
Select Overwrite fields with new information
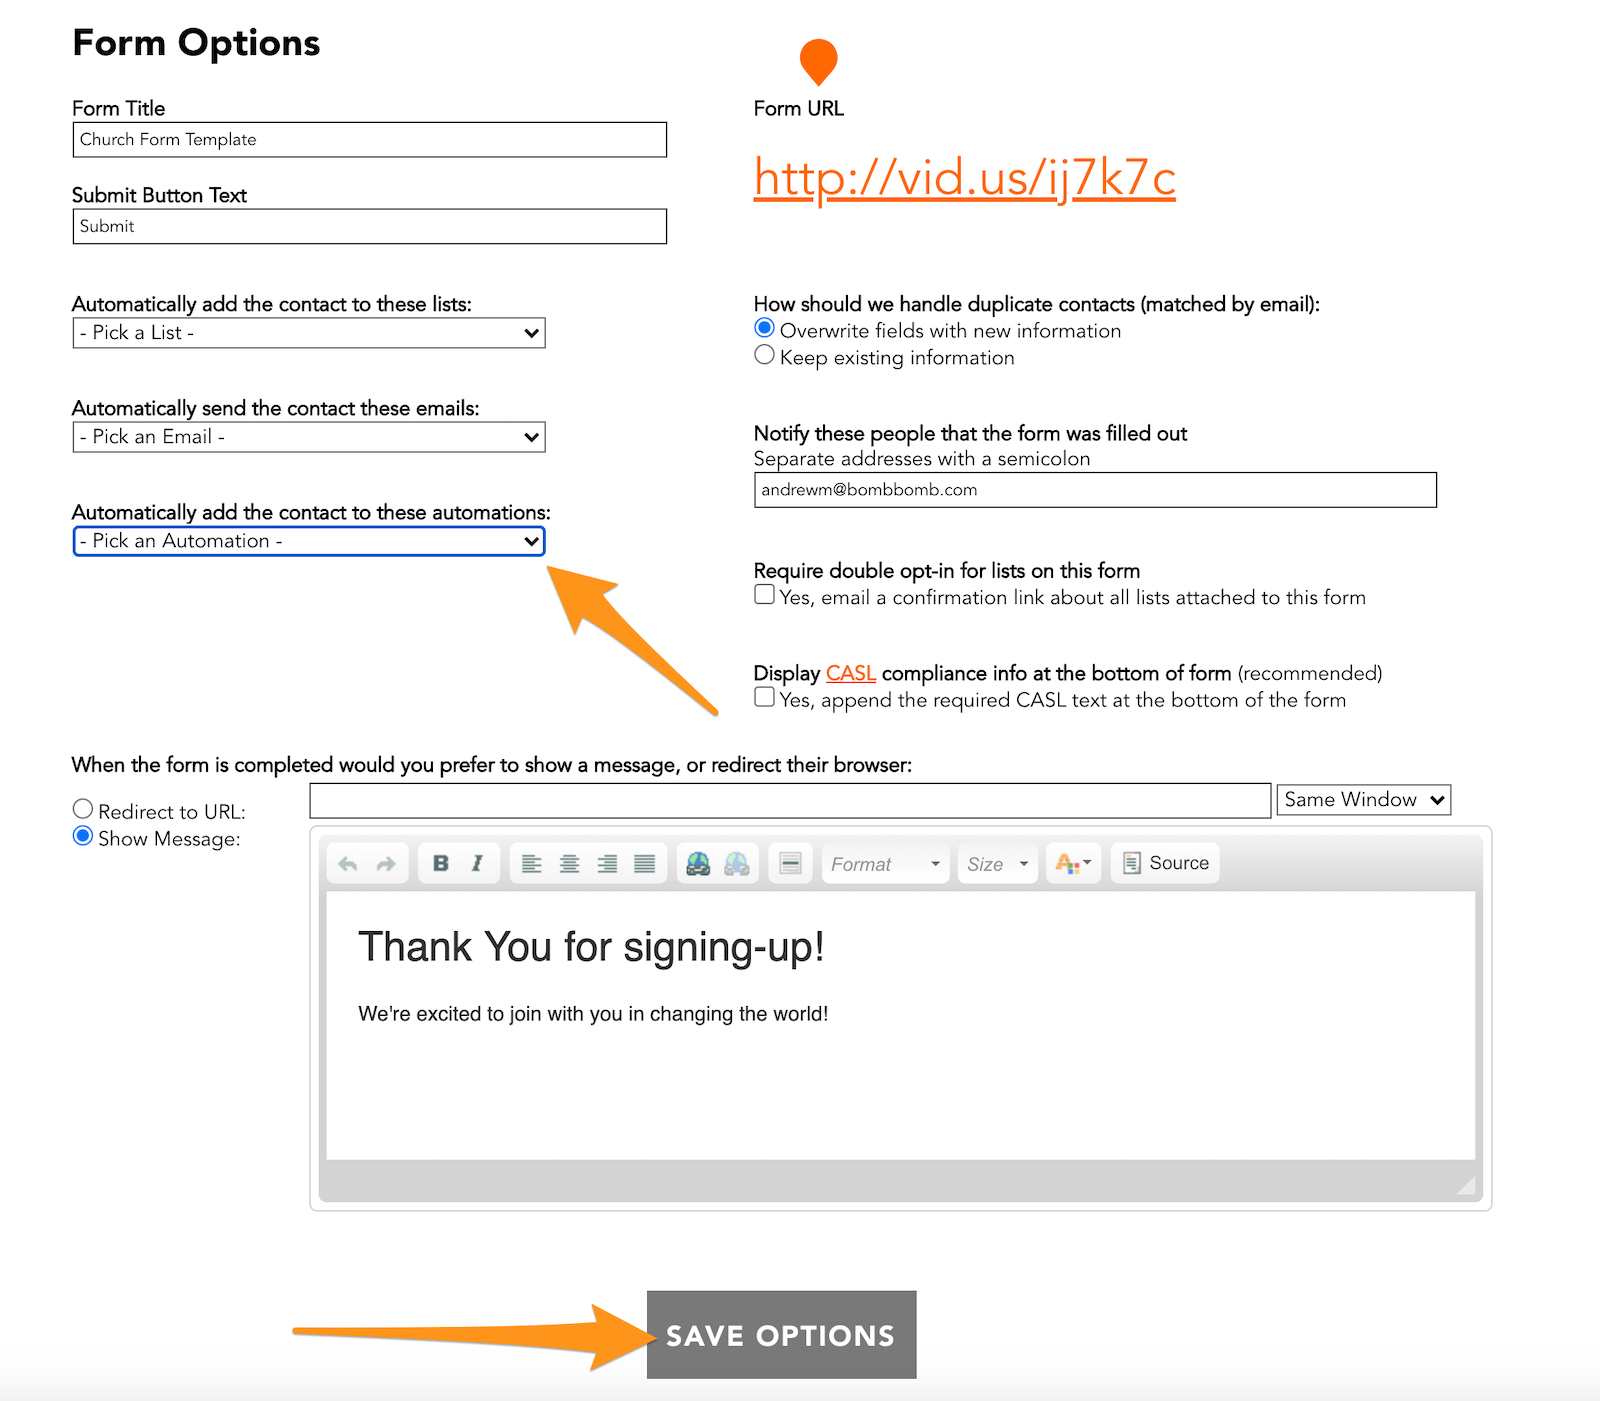[765, 328]
